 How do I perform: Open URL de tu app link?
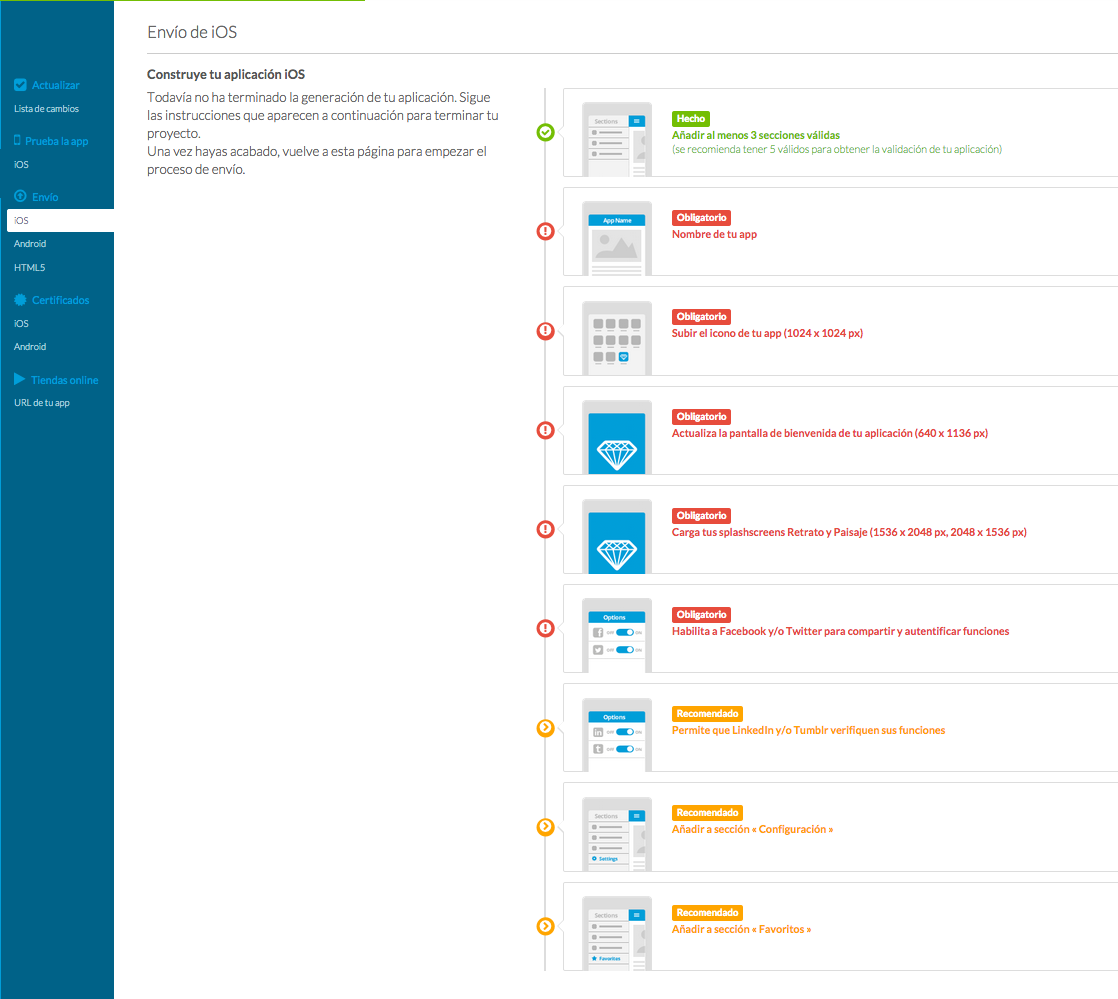click(x=41, y=403)
